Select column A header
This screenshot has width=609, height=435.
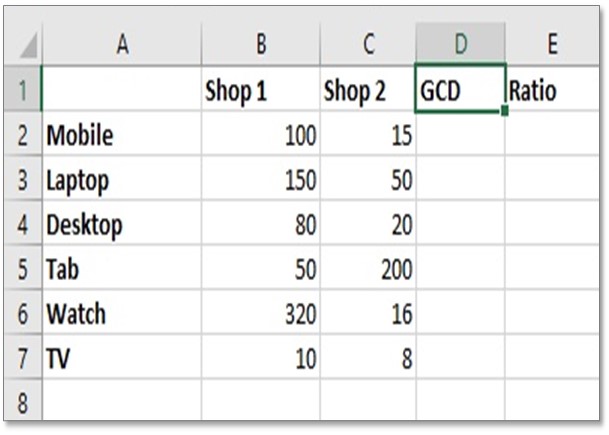[x=122, y=44]
